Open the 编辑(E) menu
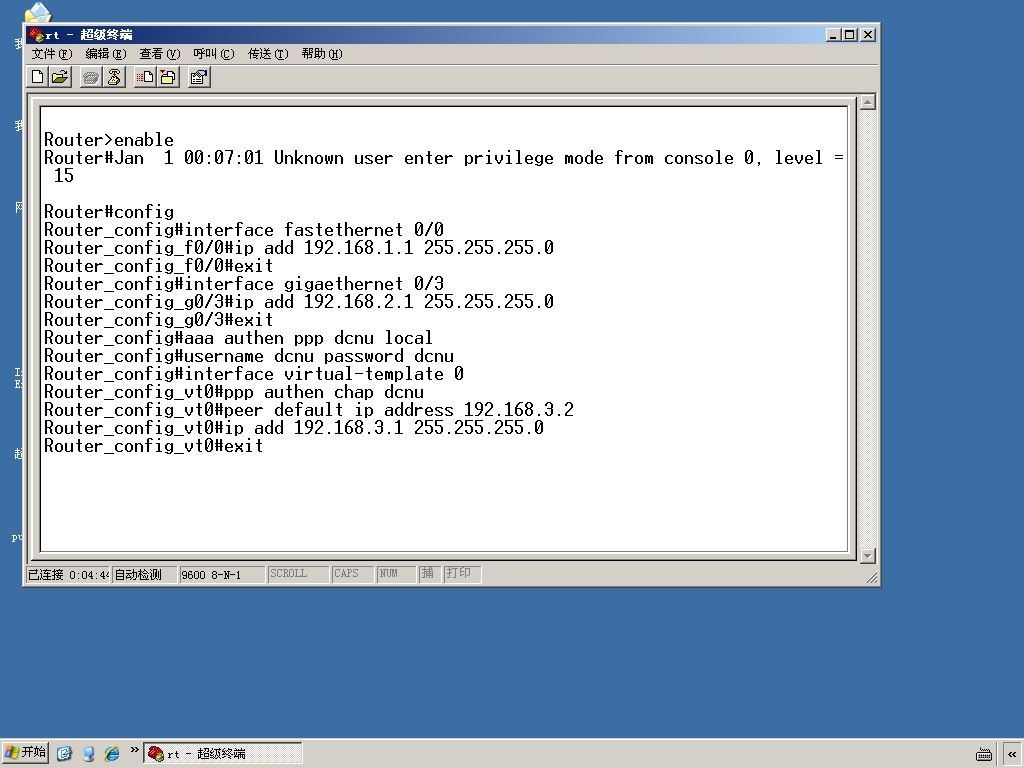The width and height of the screenshot is (1024, 768). point(106,54)
